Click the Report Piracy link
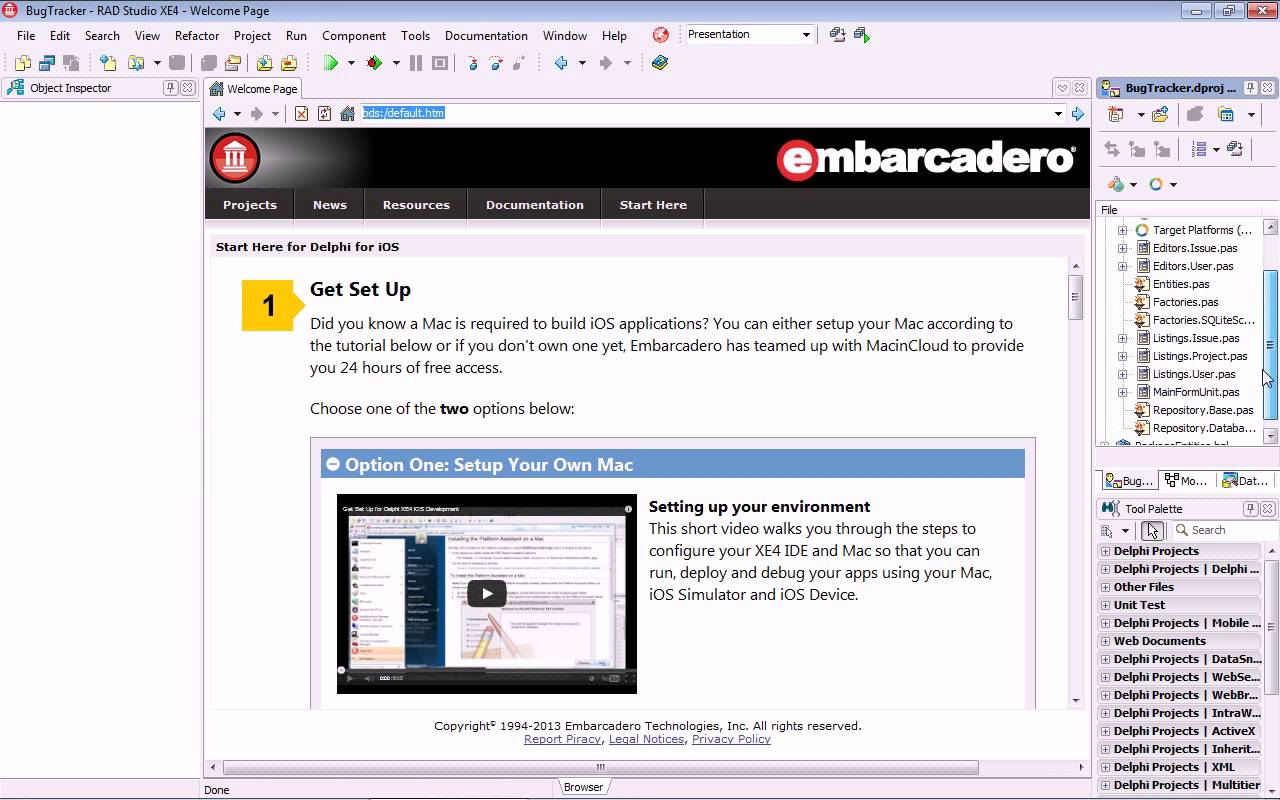This screenshot has height=800, width=1280. coord(562,739)
